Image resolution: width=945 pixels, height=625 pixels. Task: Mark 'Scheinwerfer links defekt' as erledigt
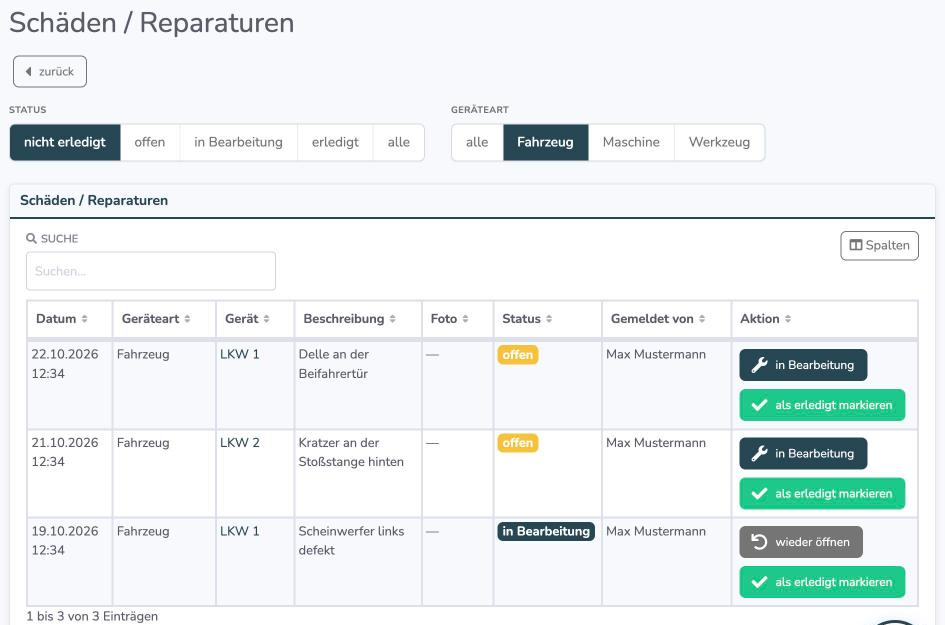coord(822,582)
